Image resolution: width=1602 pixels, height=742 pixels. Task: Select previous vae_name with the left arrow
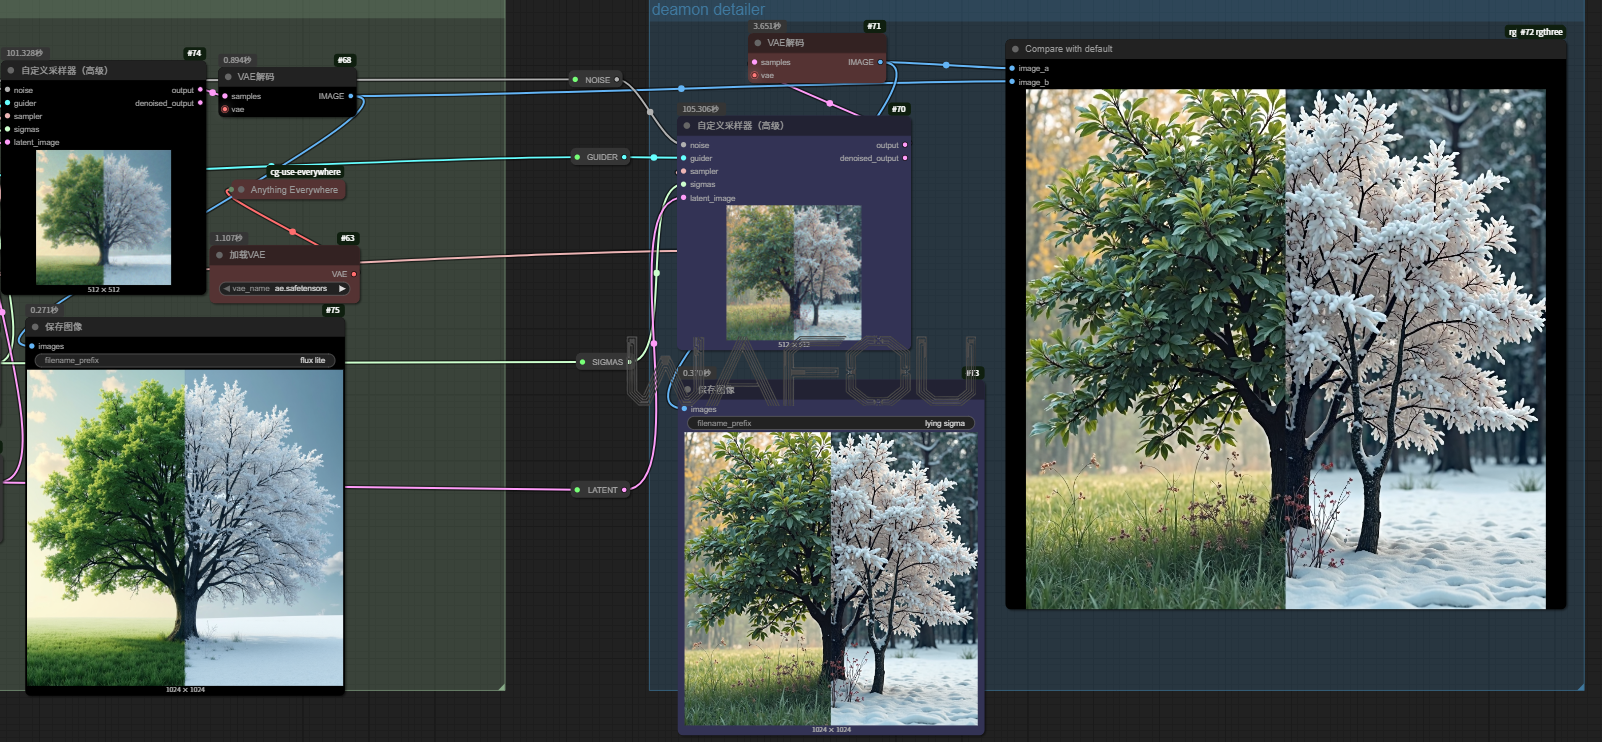[226, 288]
